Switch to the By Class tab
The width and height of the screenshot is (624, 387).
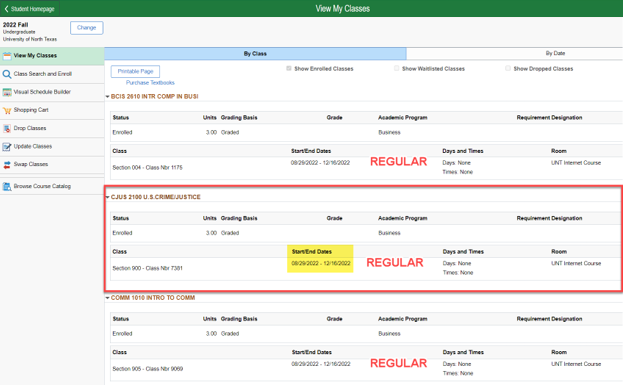pos(255,54)
